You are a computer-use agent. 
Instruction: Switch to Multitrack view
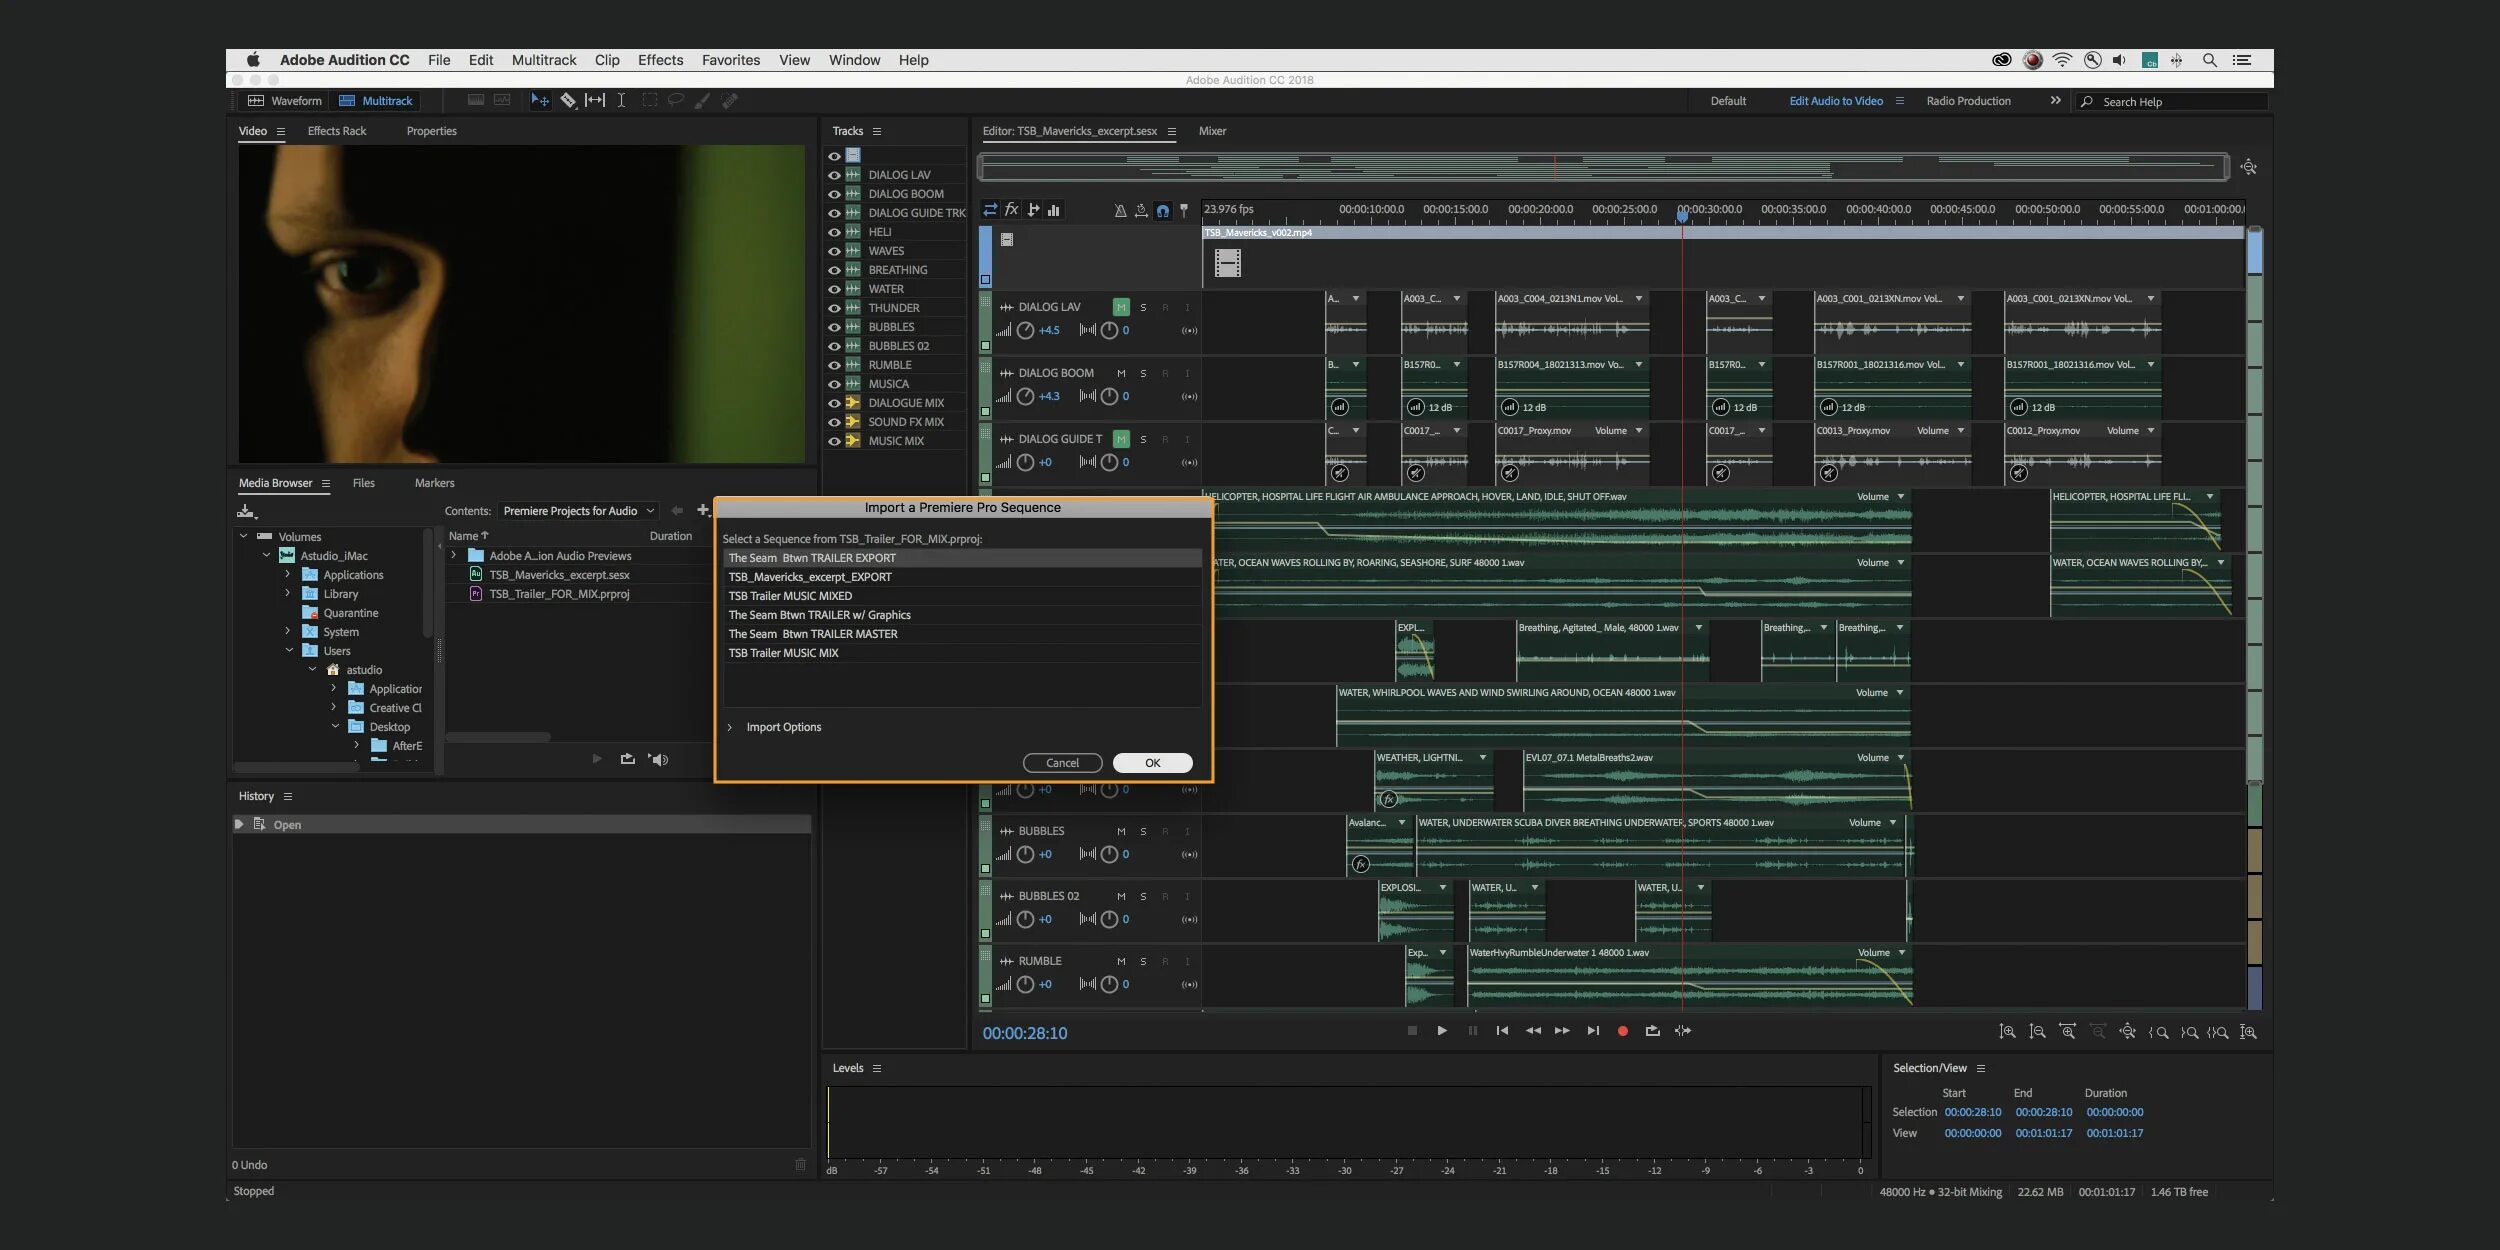click(376, 101)
